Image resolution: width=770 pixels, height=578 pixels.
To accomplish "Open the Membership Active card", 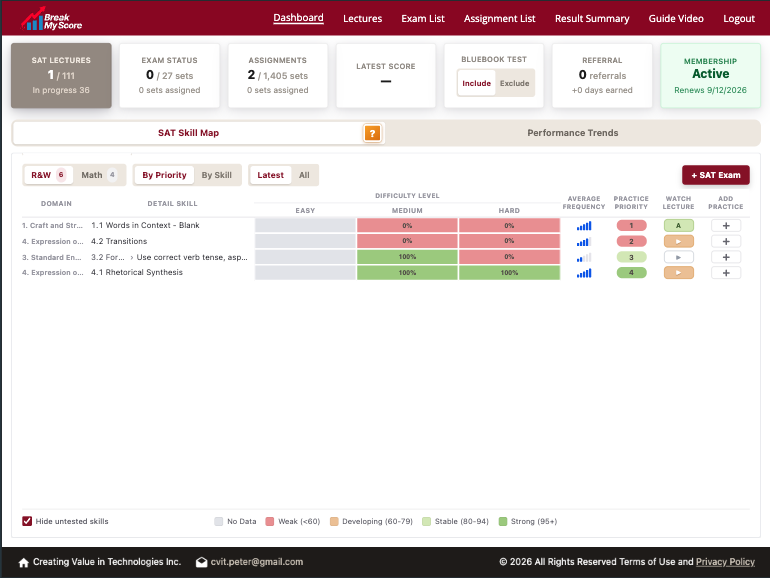I will 710,76.
